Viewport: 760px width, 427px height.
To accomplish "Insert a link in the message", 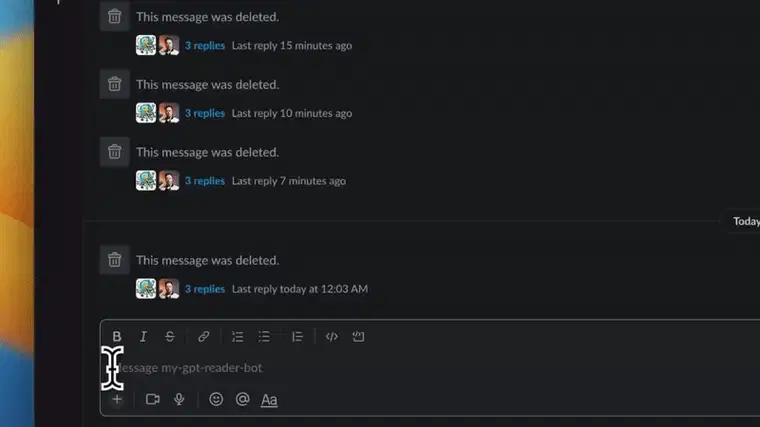I will 204,336.
